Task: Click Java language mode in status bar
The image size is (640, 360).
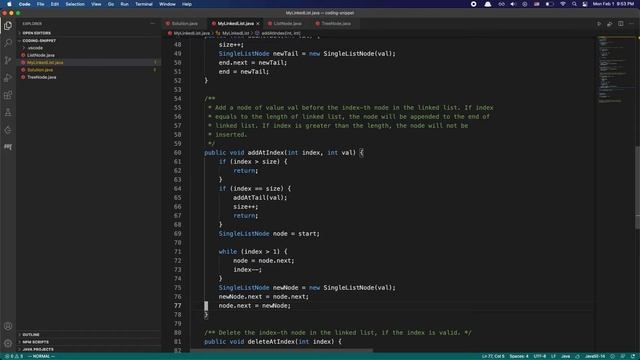Action: coord(565,356)
